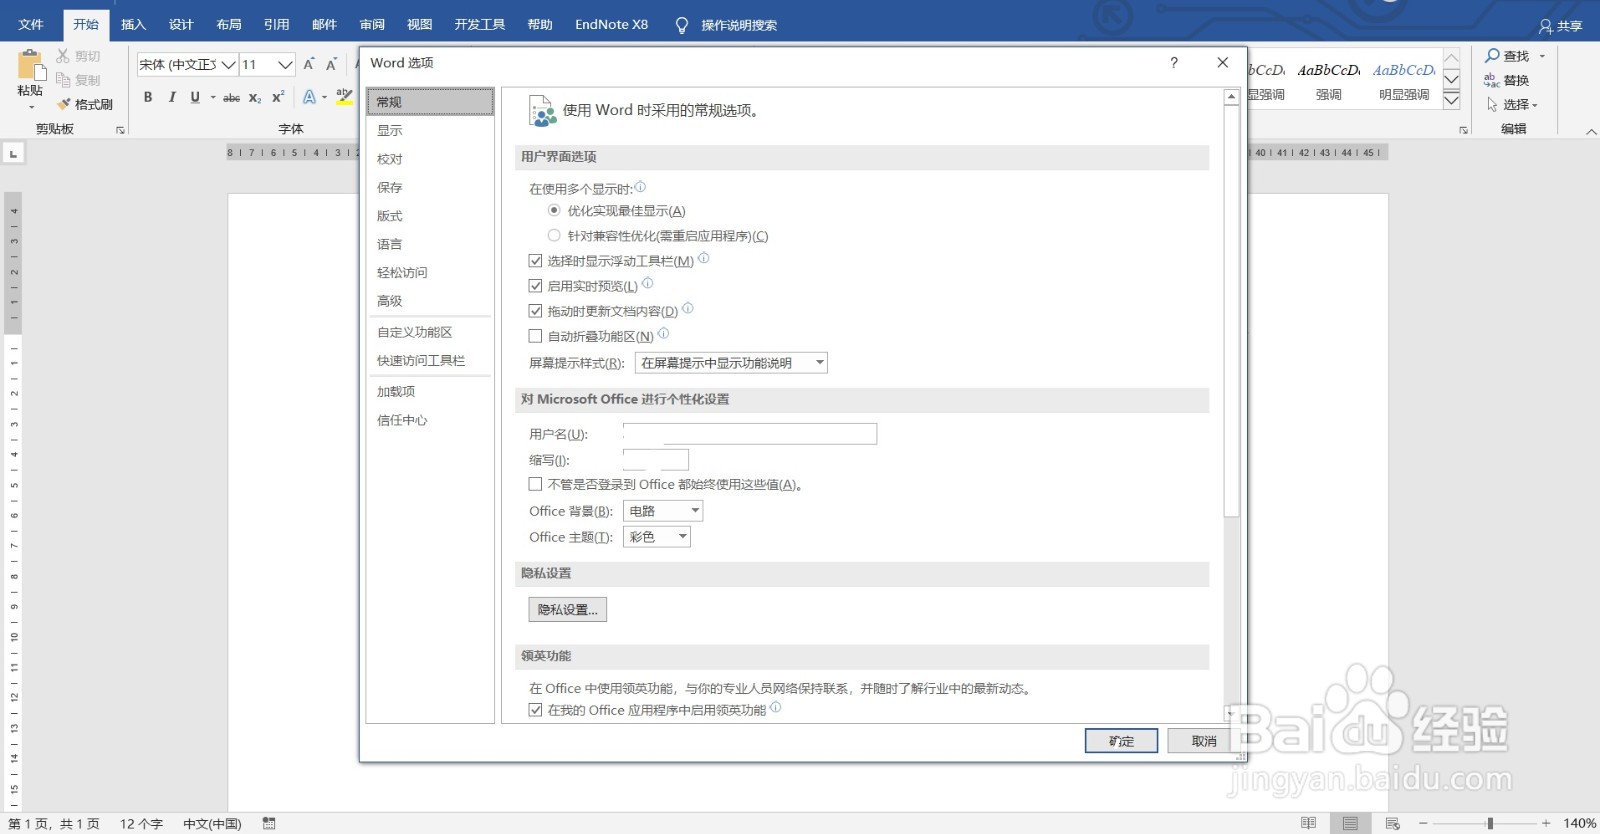This screenshot has width=1600, height=834.
Task: Apply strikethrough abc formatting
Action: coord(231,97)
